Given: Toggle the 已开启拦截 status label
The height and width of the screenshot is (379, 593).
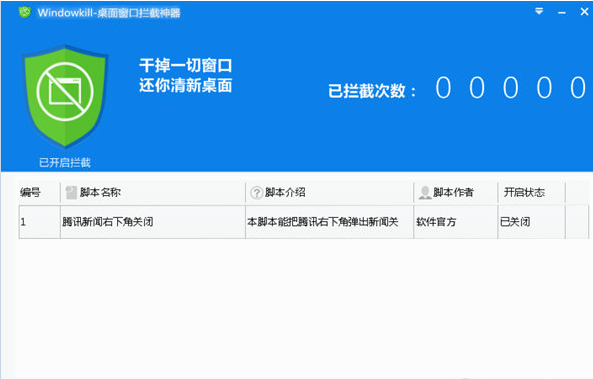Looking at the screenshot, I should pyautogui.click(x=65, y=163).
